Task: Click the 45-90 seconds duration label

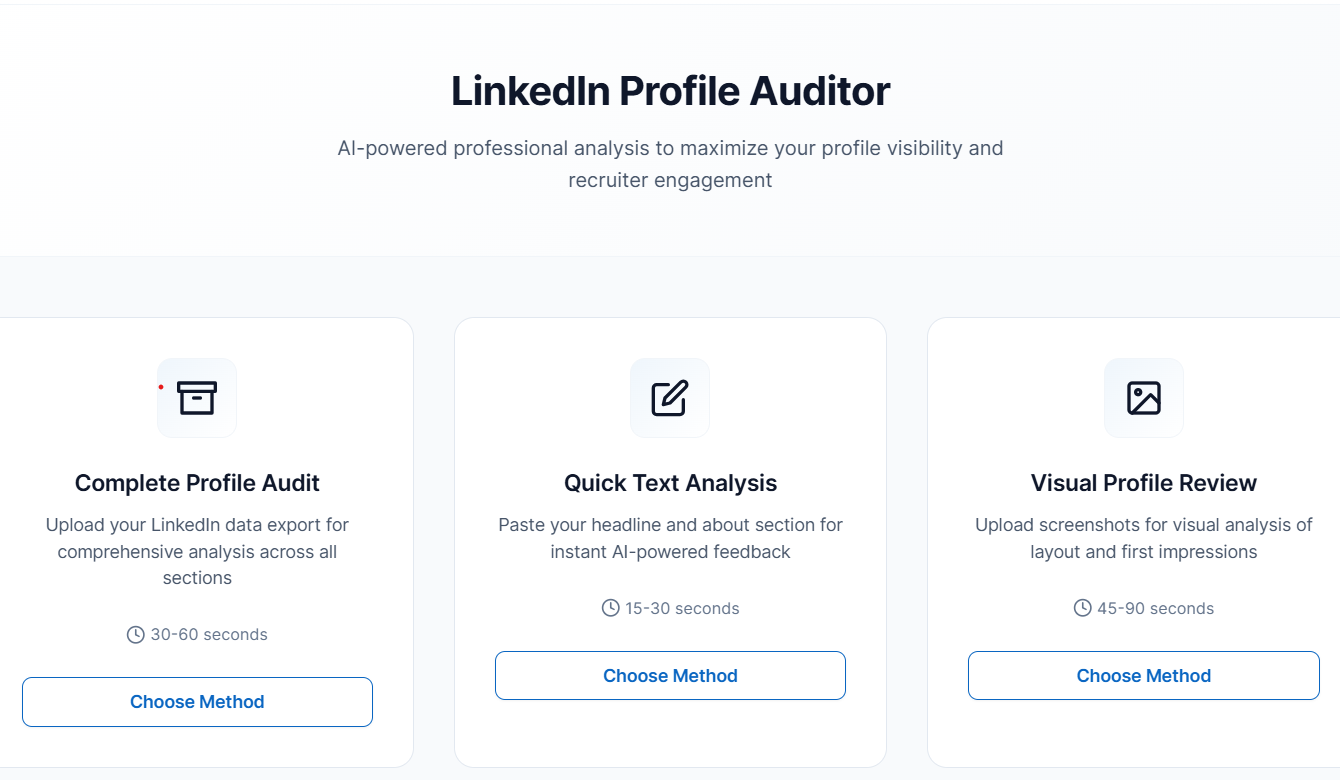Action: click(x=1155, y=608)
